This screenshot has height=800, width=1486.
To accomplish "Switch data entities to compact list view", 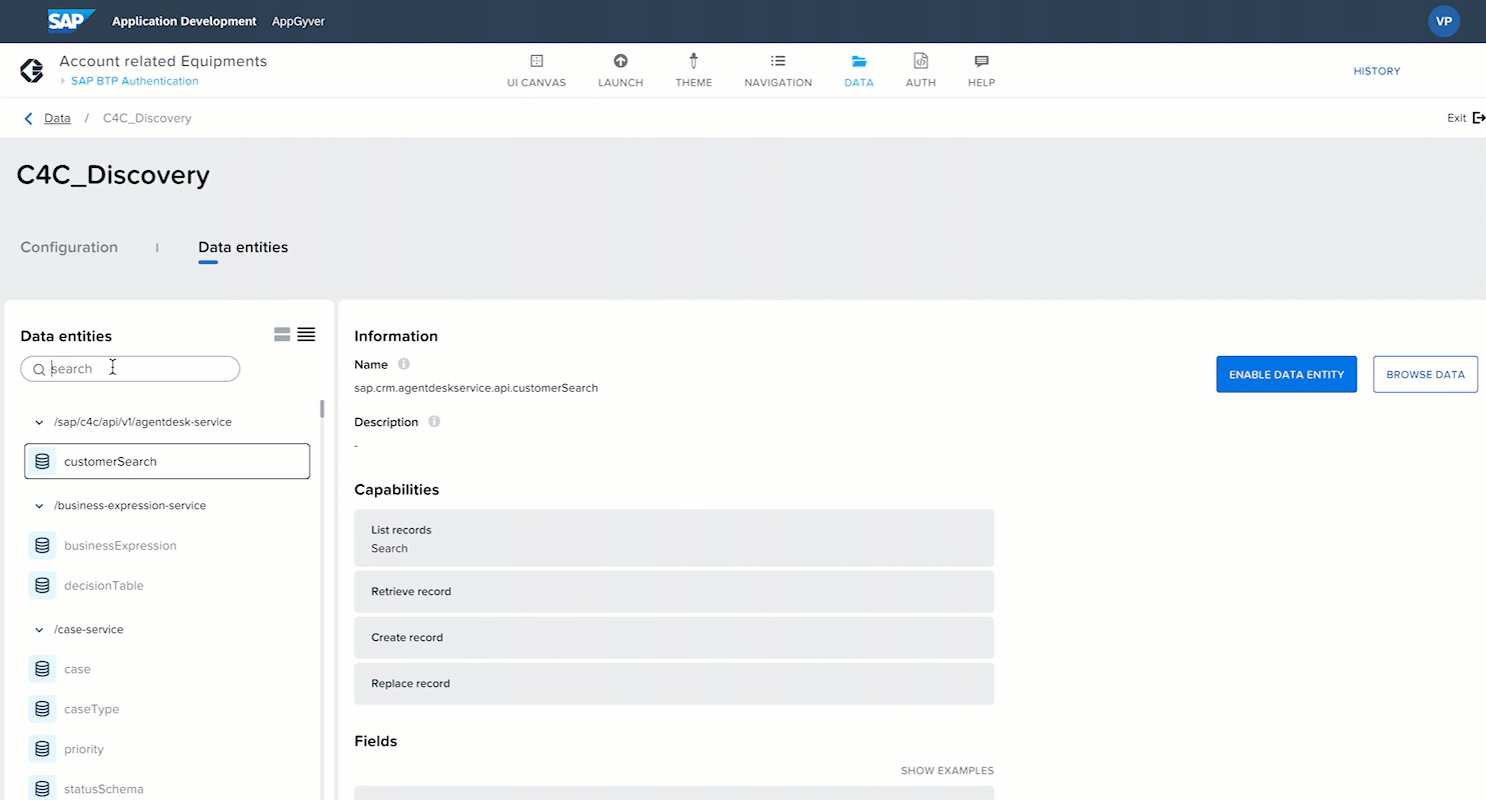I will (x=306, y=334).
